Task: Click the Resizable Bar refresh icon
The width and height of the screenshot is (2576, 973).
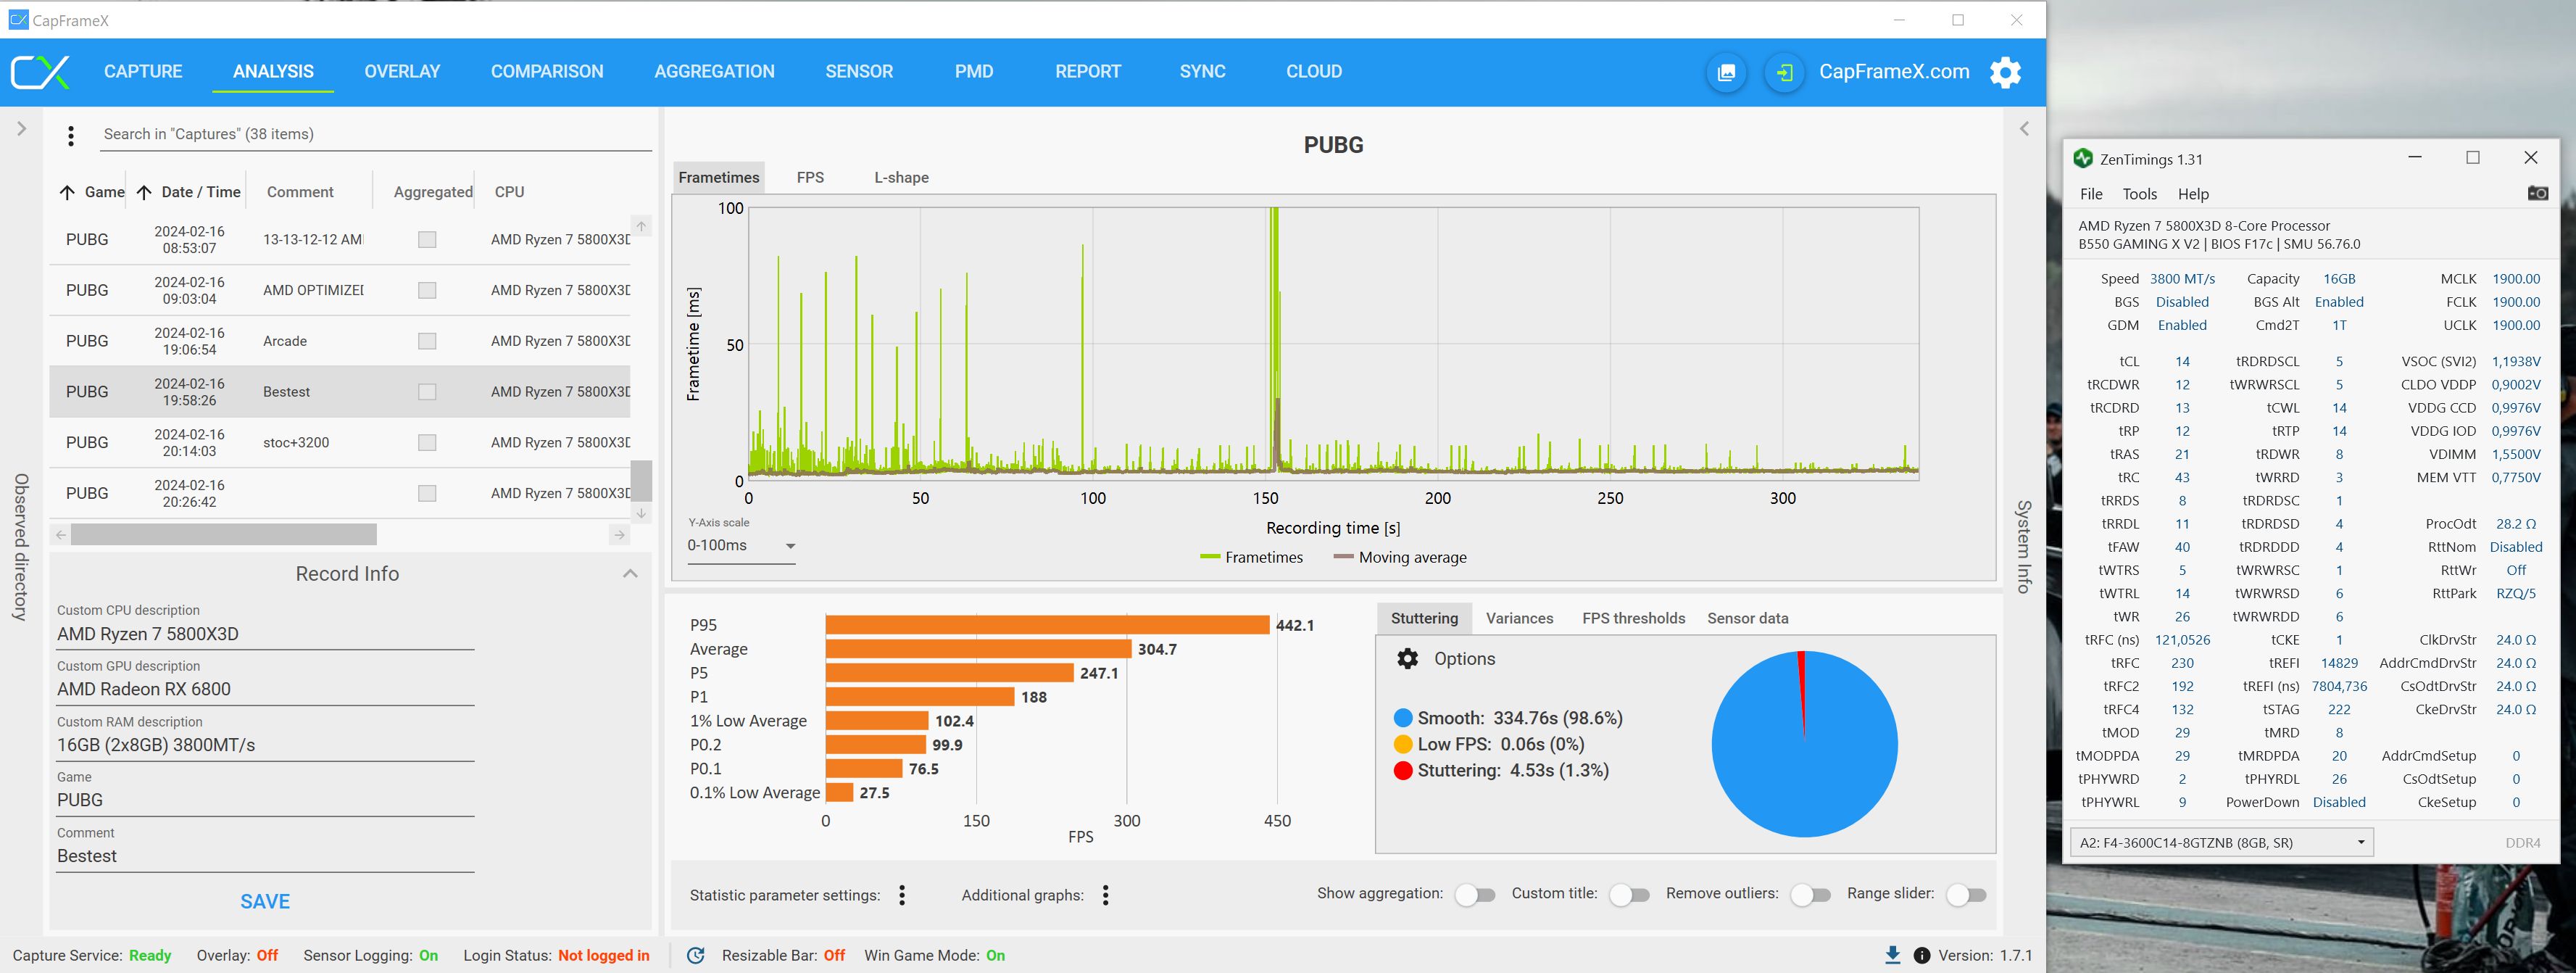Action: (x=696, y=955)
